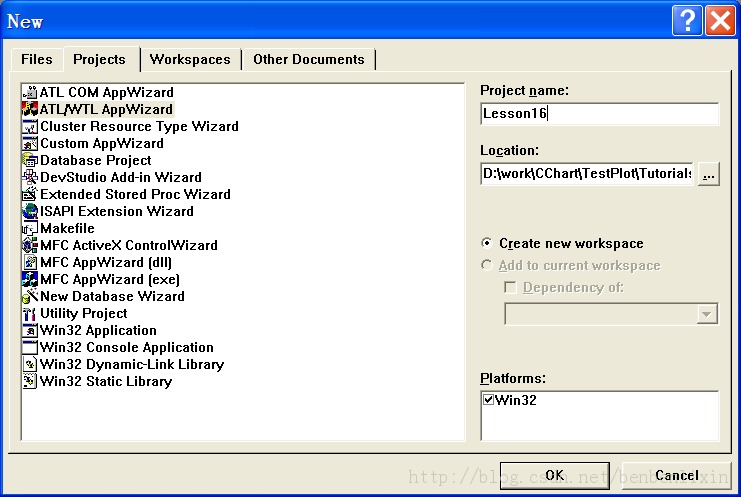Select the Cluster Resource Type Wizard icon
741x497 pixels.
tap(30, 126)
